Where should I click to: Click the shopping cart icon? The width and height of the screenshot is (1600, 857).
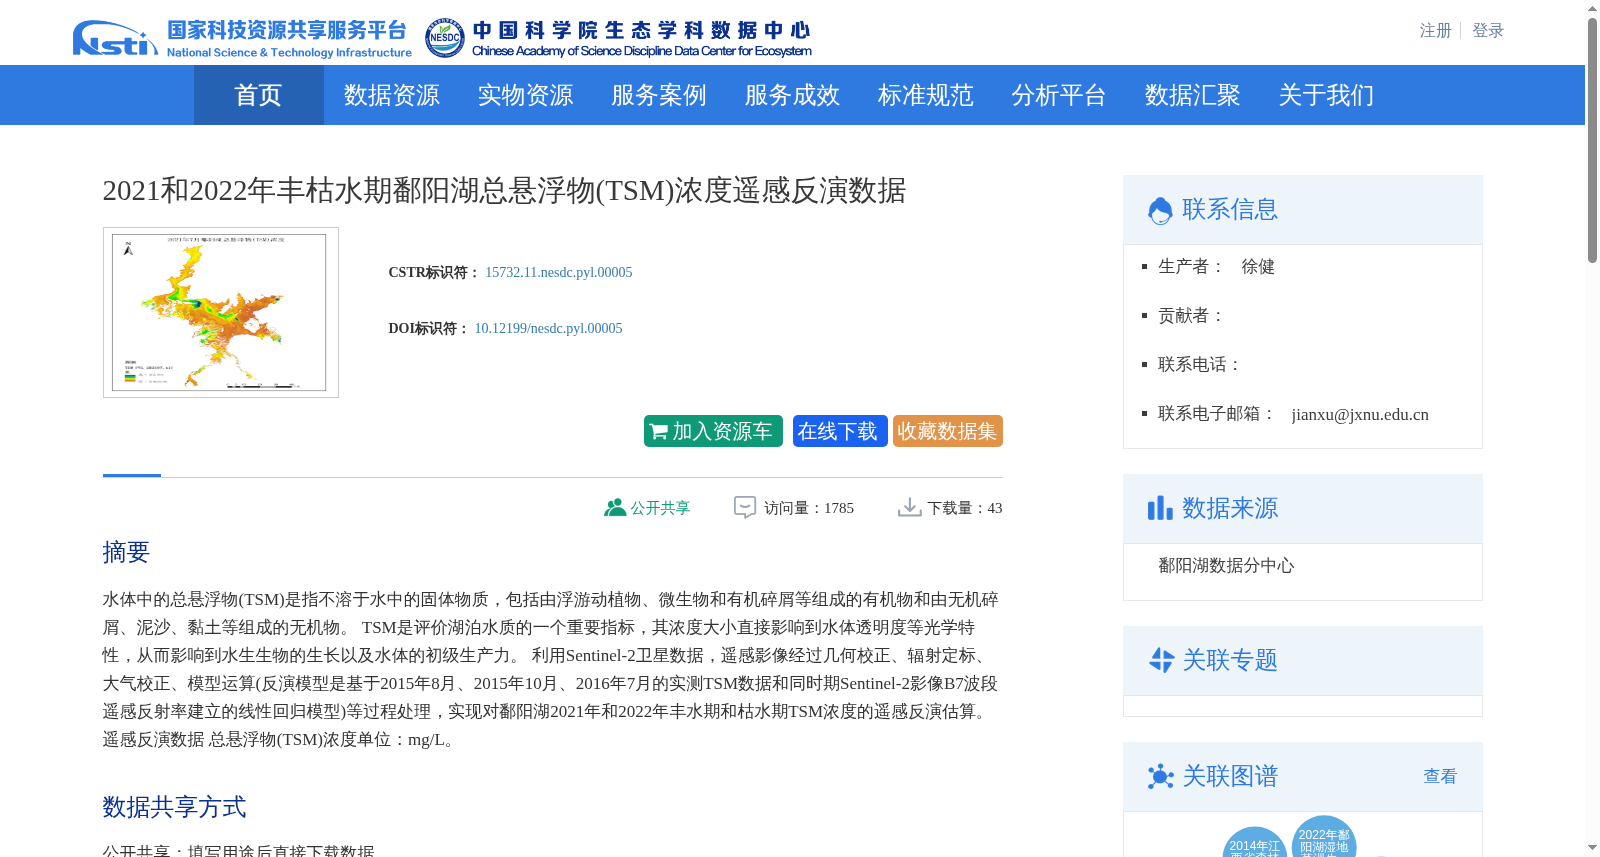(x=658, y=432)
